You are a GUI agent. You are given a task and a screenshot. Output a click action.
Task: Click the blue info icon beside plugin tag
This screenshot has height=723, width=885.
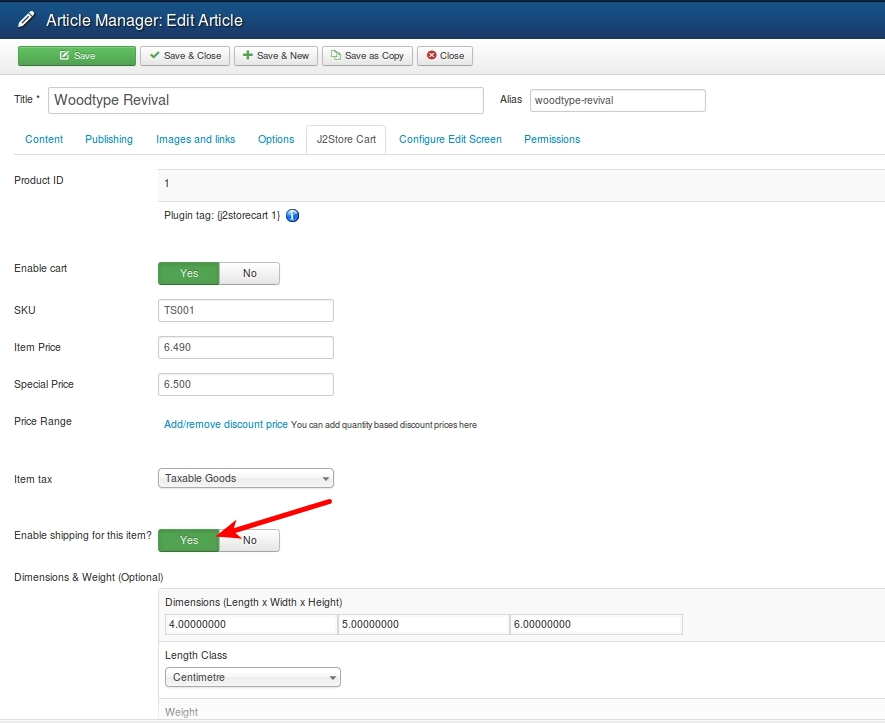[293, 215]
